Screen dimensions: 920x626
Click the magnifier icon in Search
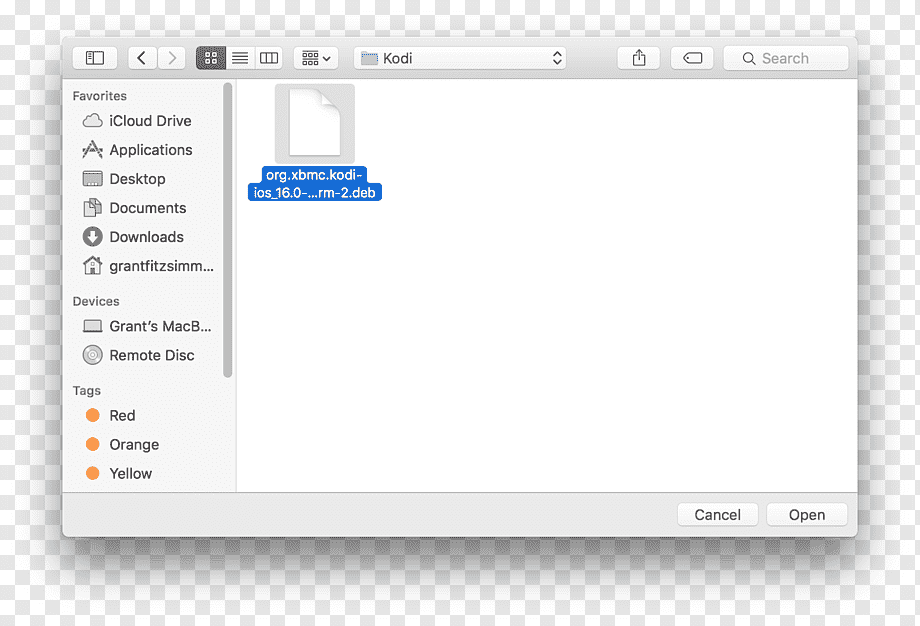[x=749, y=59]
